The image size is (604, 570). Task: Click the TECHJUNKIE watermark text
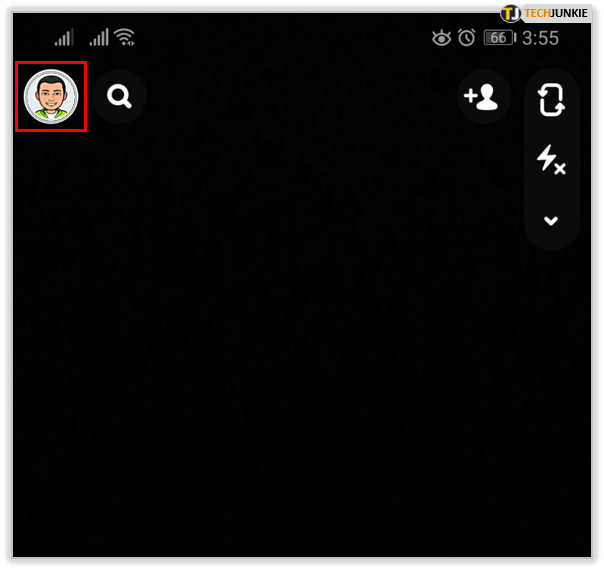556,13
